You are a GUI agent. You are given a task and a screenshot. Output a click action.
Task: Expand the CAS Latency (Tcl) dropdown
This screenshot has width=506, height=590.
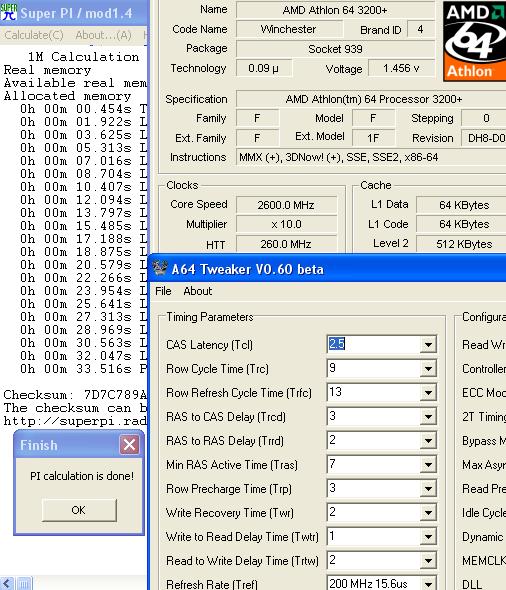[x=428, y=344]
